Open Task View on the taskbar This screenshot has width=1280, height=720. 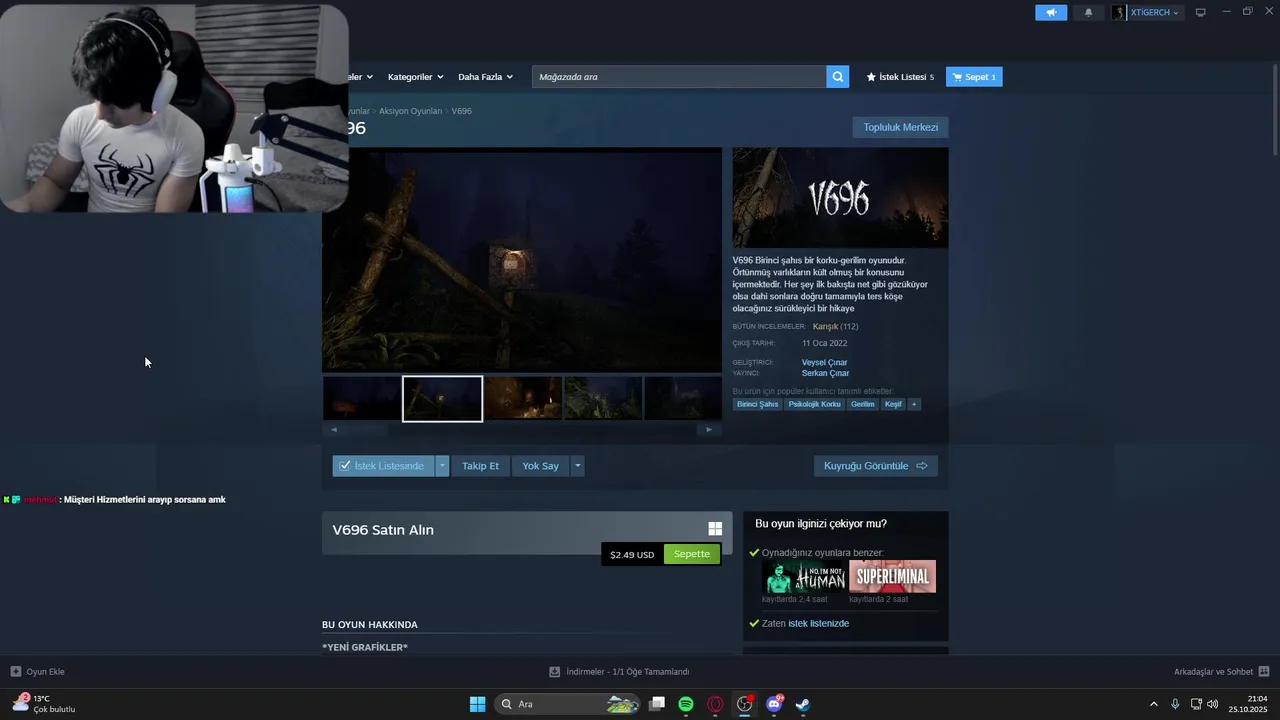(x=657, y=704)
